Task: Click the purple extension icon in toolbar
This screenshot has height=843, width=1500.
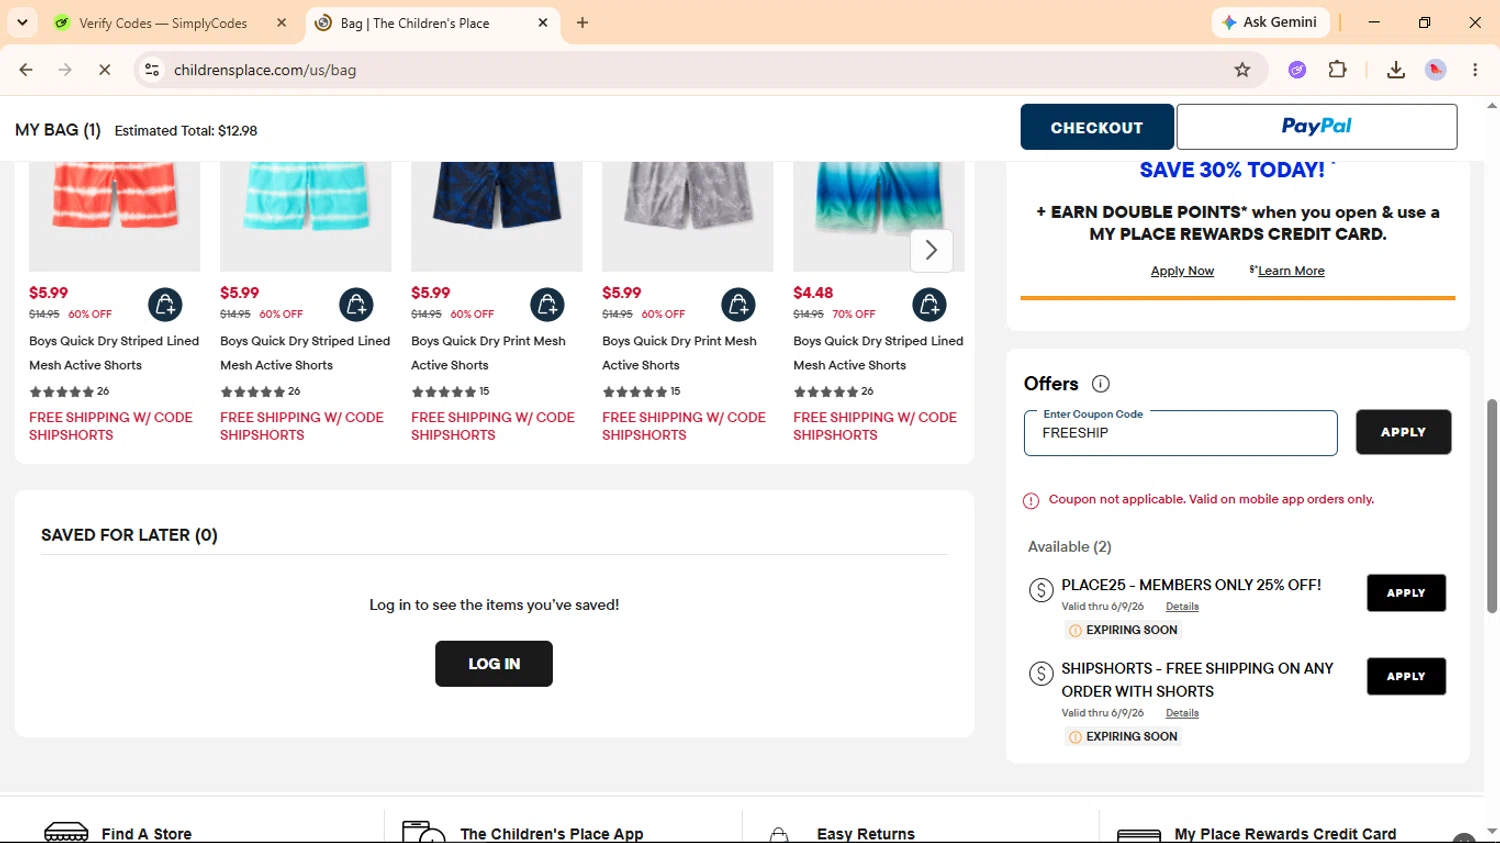Action: click(x=1297, y=70)
